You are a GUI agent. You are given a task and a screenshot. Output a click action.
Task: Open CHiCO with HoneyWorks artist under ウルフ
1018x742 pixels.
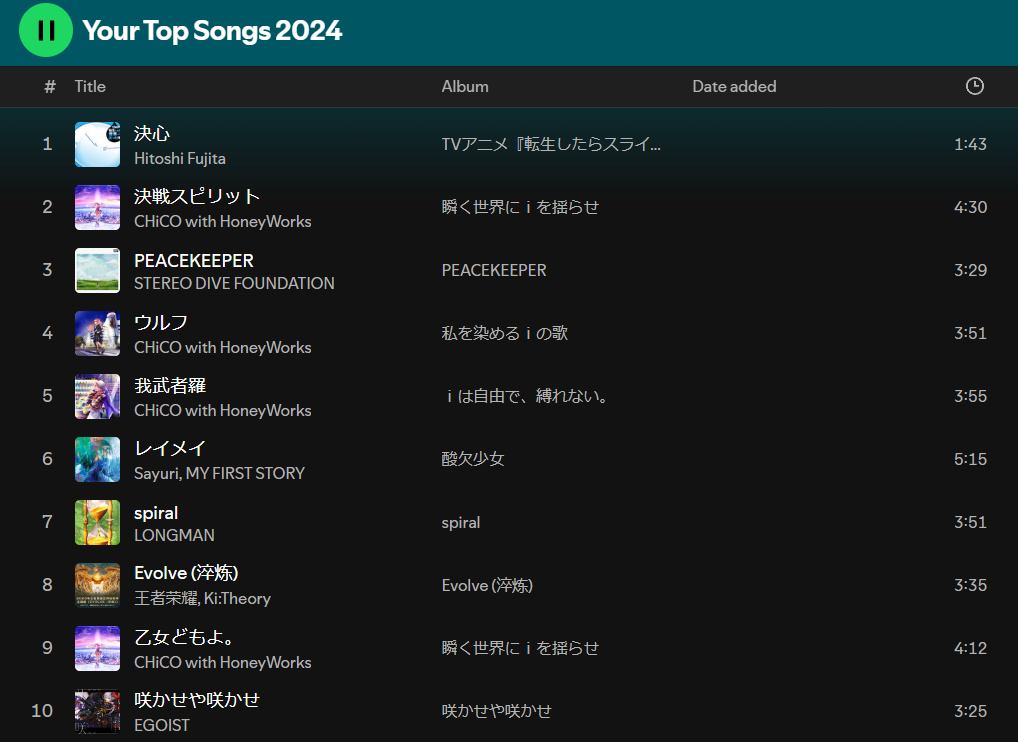[x=223, y=347]
